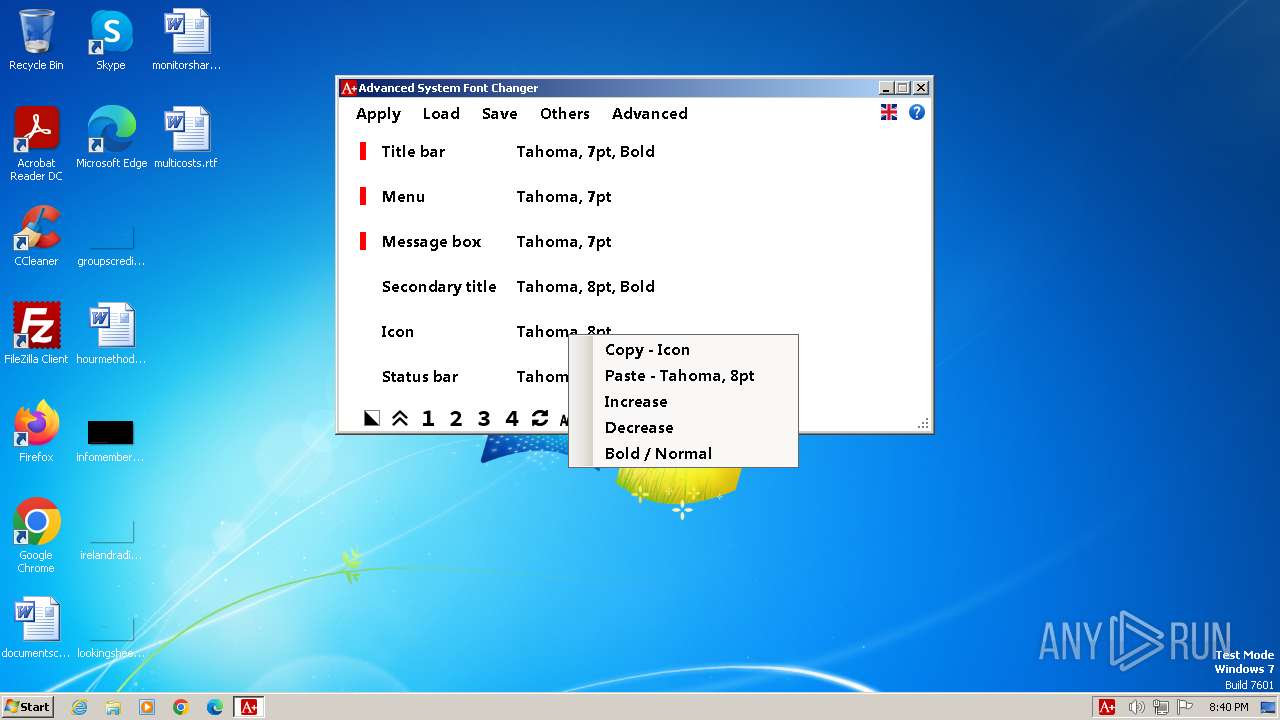Select Increase in the context menu

point(684,402)
